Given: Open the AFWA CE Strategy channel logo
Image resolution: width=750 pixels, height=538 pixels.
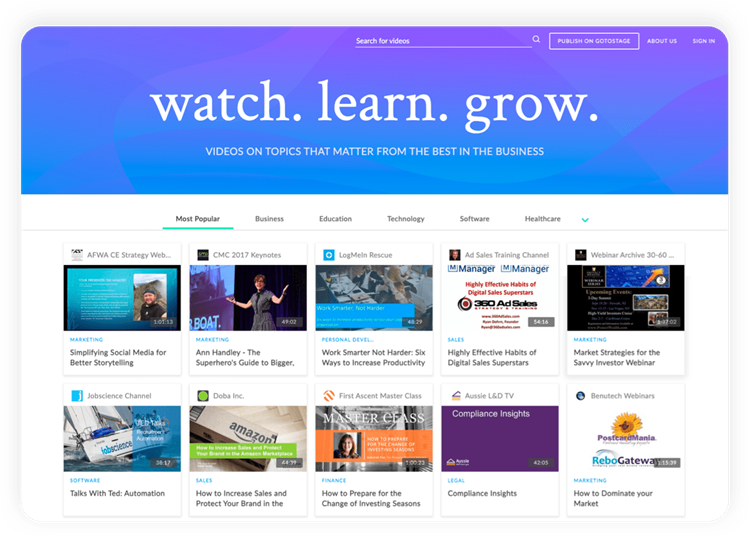Looking at the screenshot, I should click(x=77, y=255).
